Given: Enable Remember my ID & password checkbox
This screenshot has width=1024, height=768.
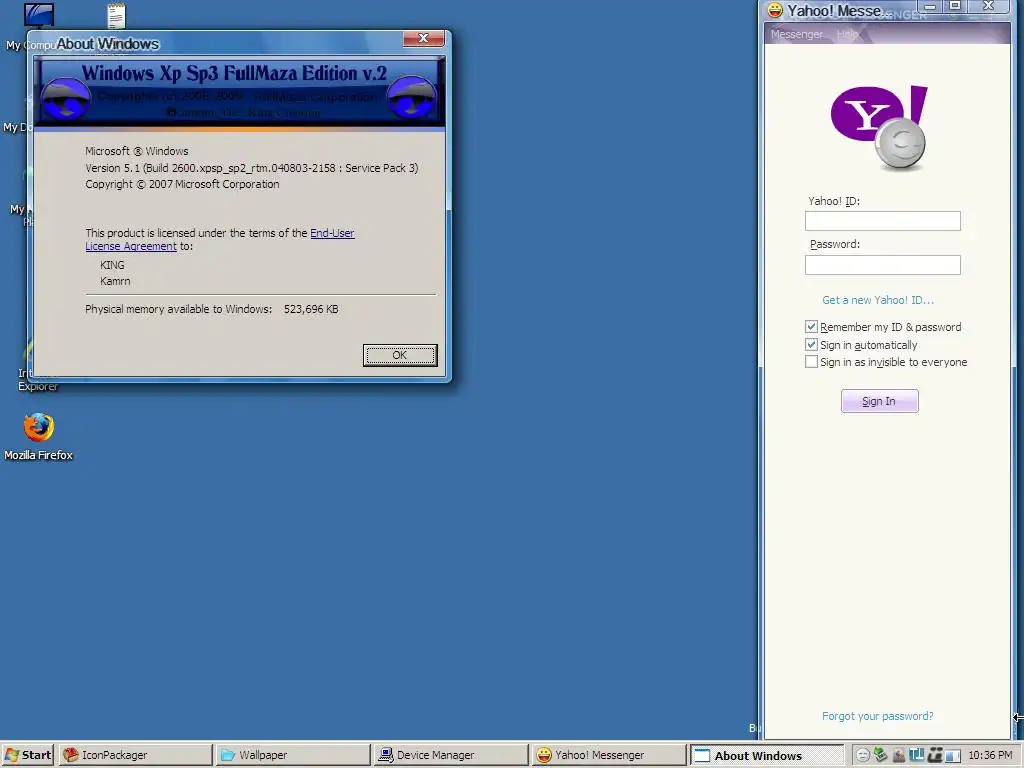Looking at the screenshot, I should [811, 327].
